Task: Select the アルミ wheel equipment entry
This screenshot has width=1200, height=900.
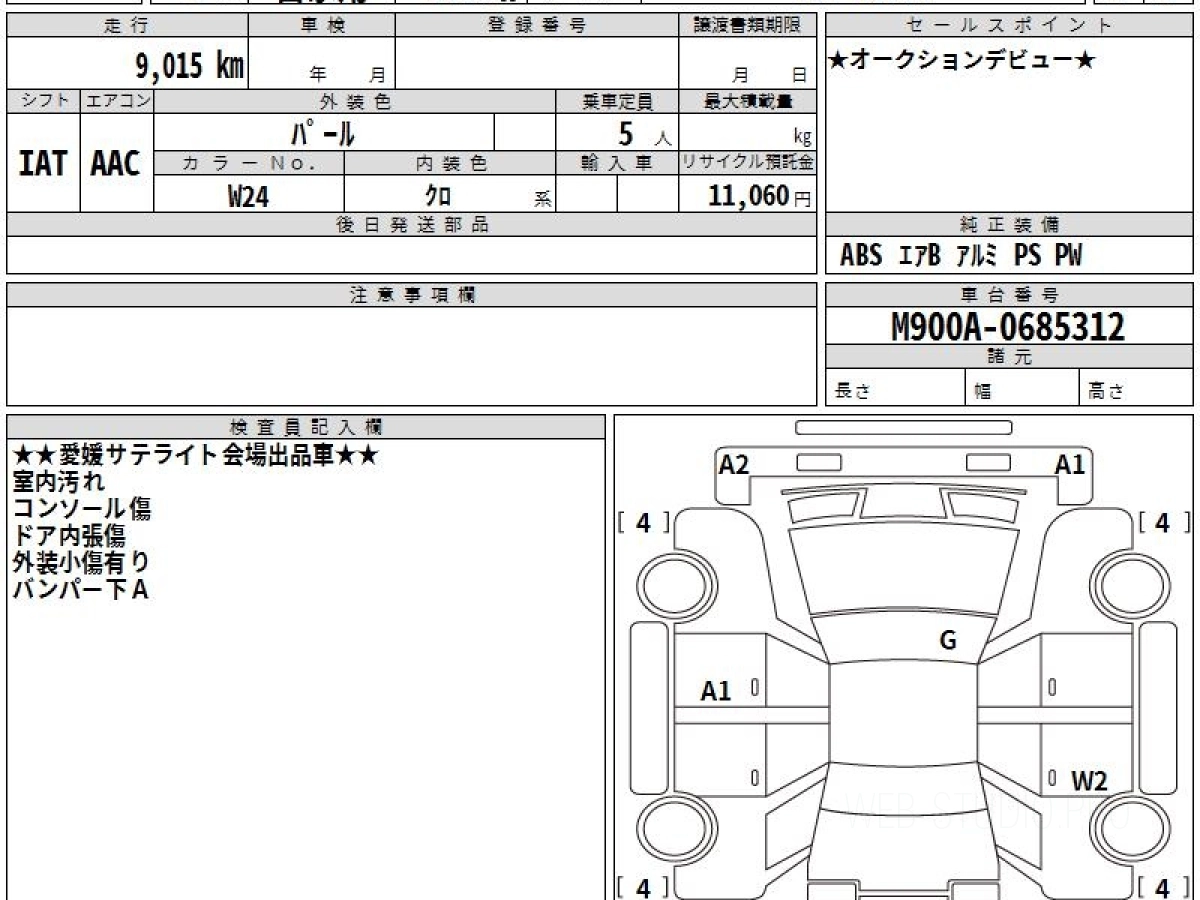Action: pos(977,256)
